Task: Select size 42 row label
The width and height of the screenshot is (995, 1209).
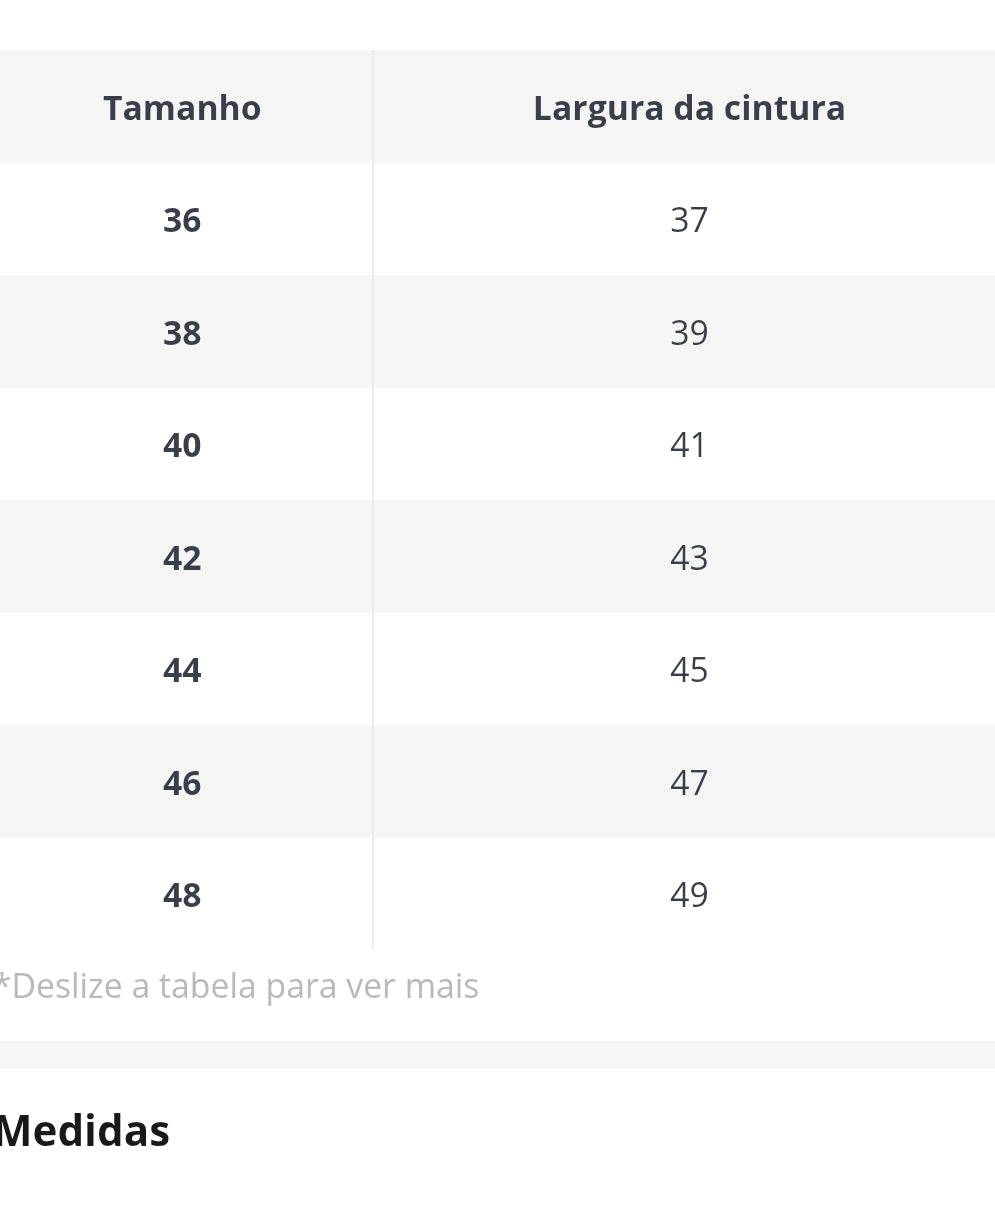Action: [182, 557]
